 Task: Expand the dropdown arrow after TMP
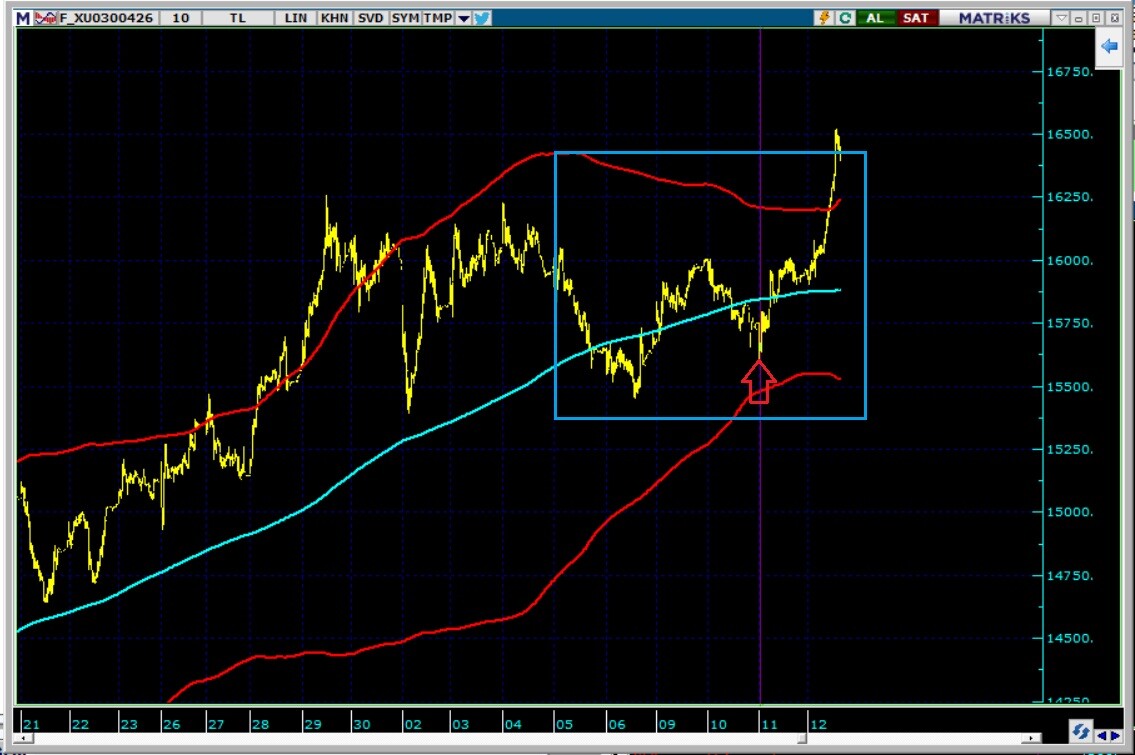coord(463,19)
